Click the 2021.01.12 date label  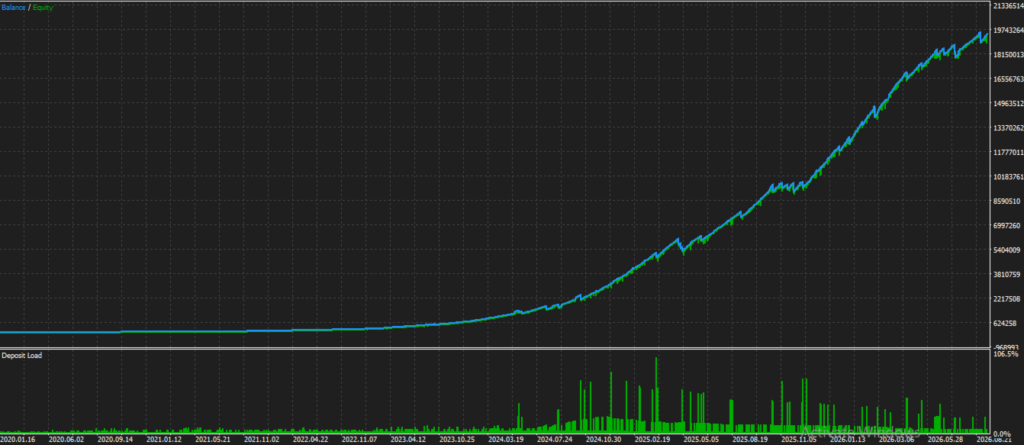(x=163, y=440)
